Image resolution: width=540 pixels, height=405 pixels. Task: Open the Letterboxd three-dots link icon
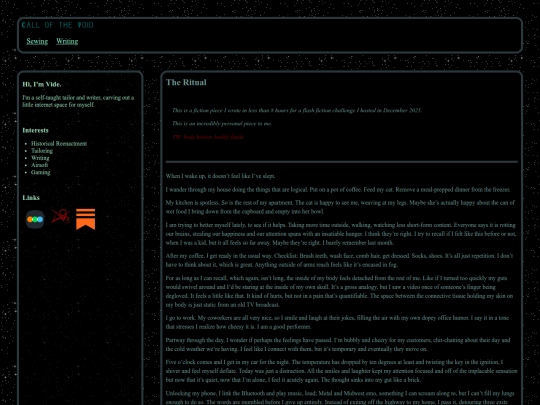tap(35, 219)
